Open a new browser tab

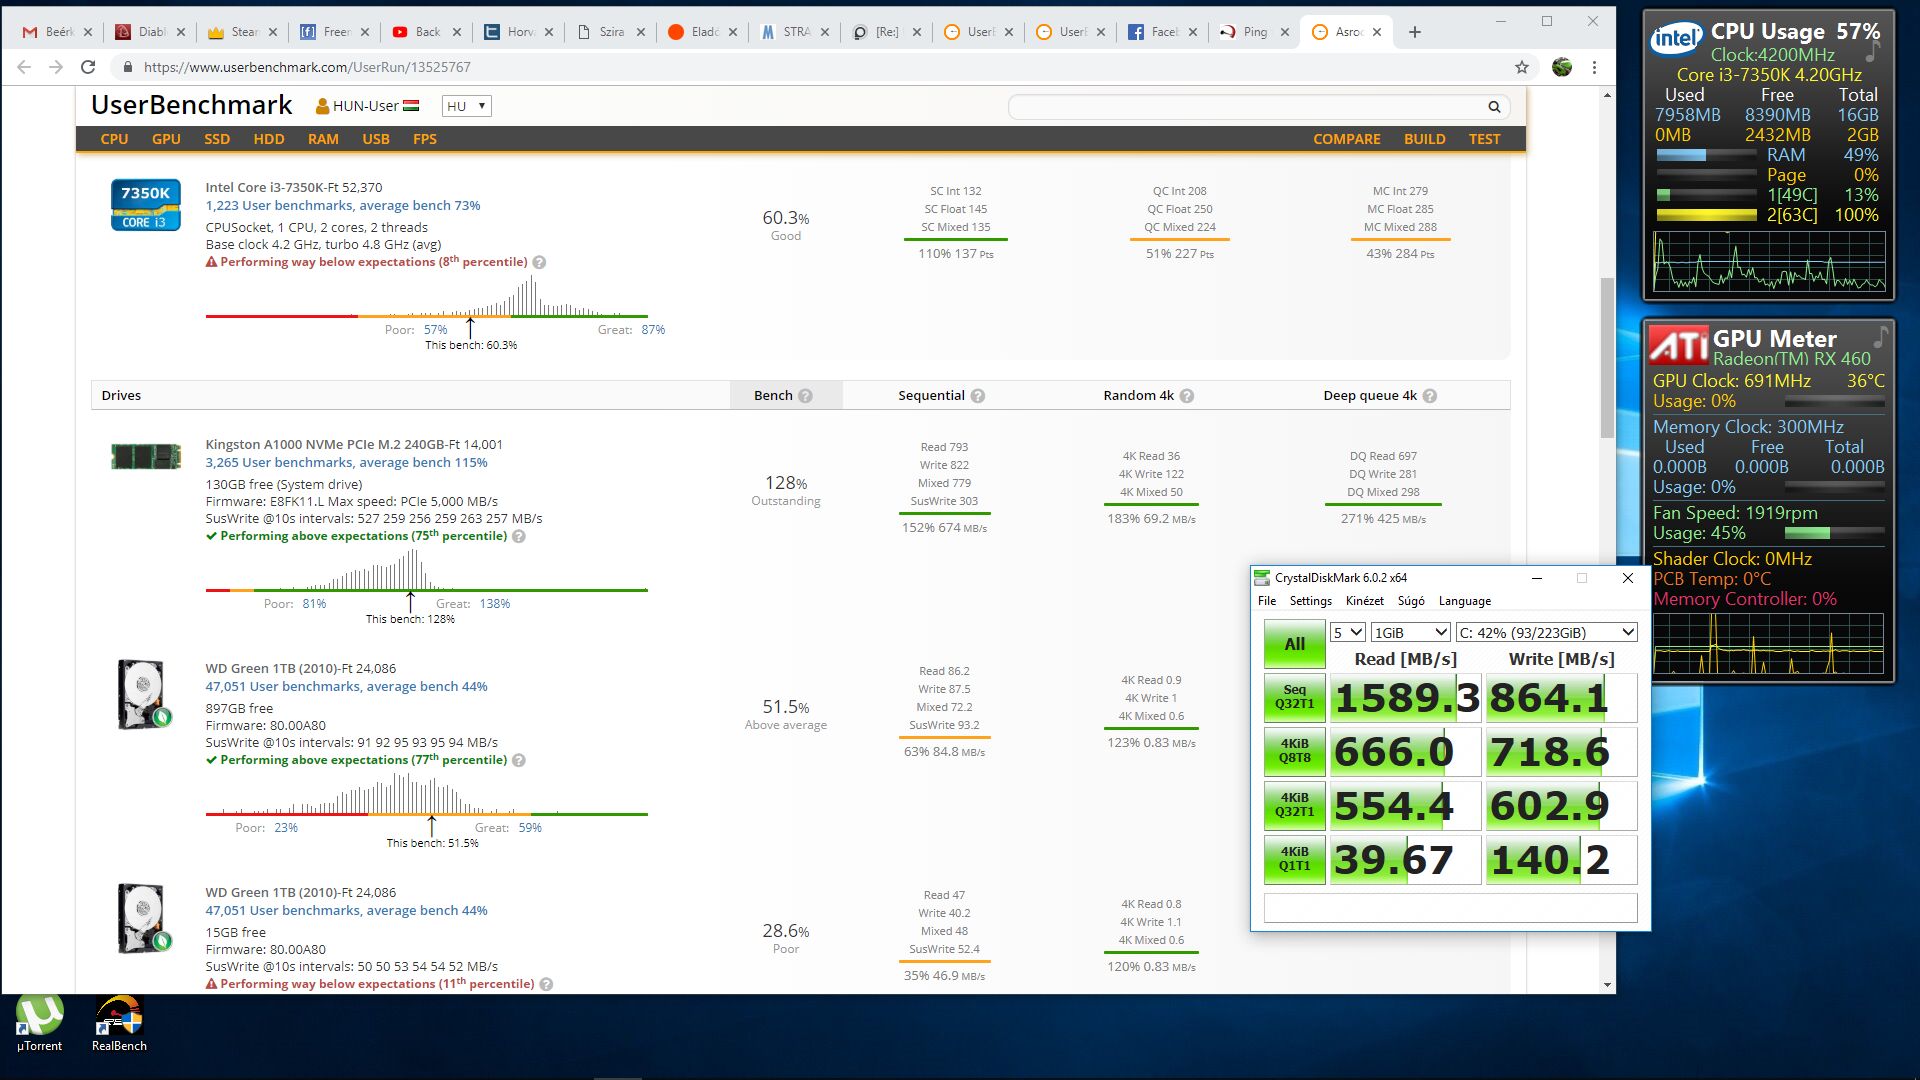coord(1414,32)
